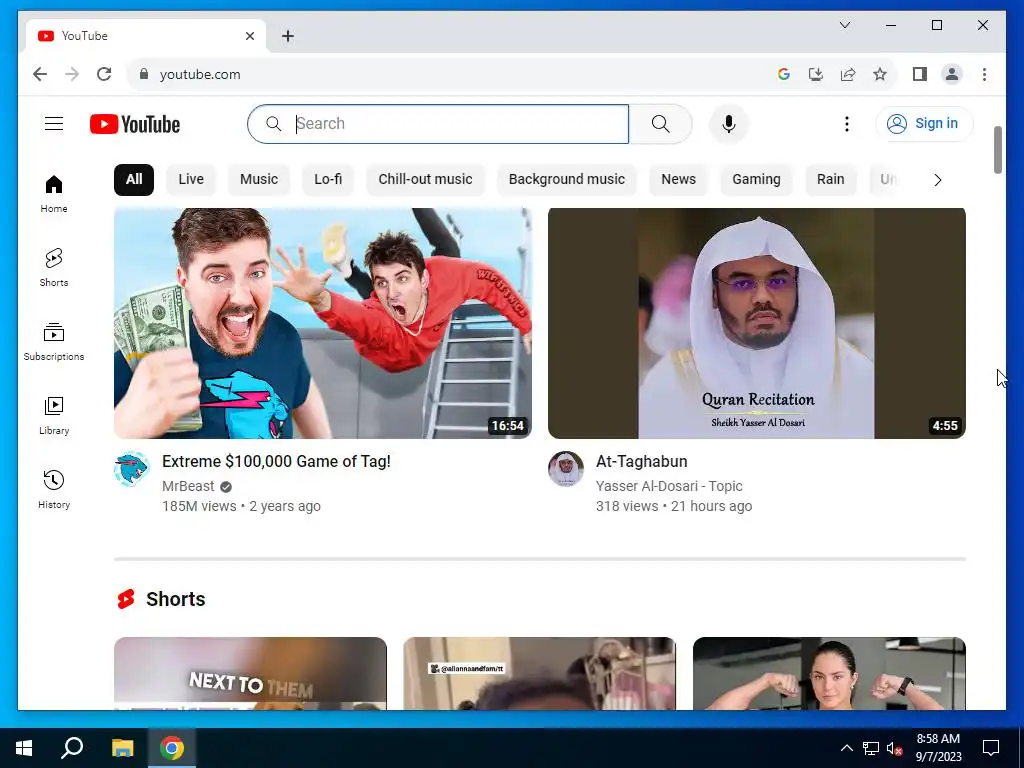Viewport: 1024px width, 768px height.
Task: Show hidden system tray icons
Action: (846, 748)
